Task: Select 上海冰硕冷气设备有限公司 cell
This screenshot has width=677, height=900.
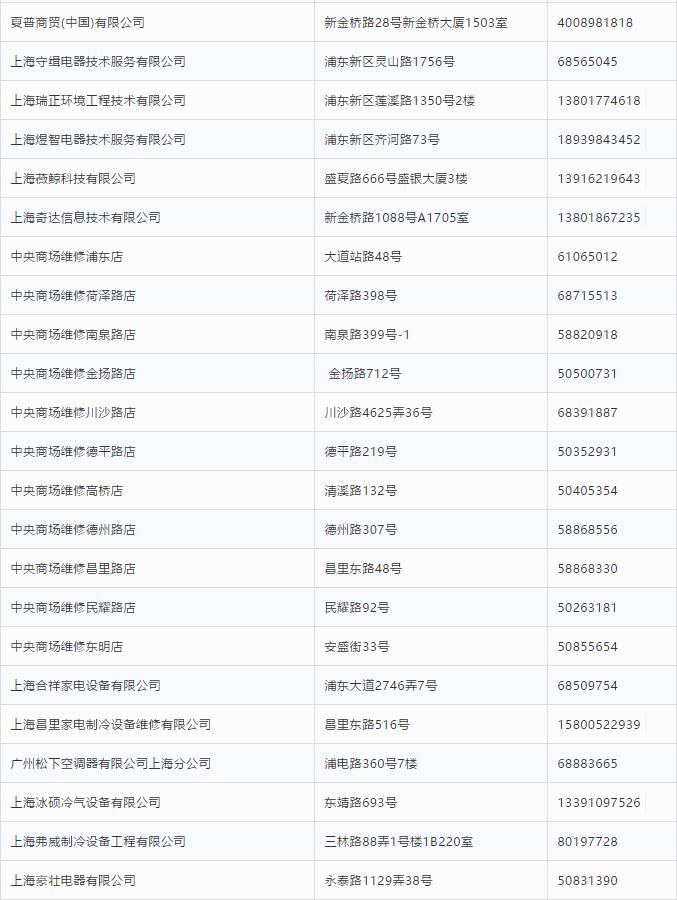Action: [x=157, y=803]
